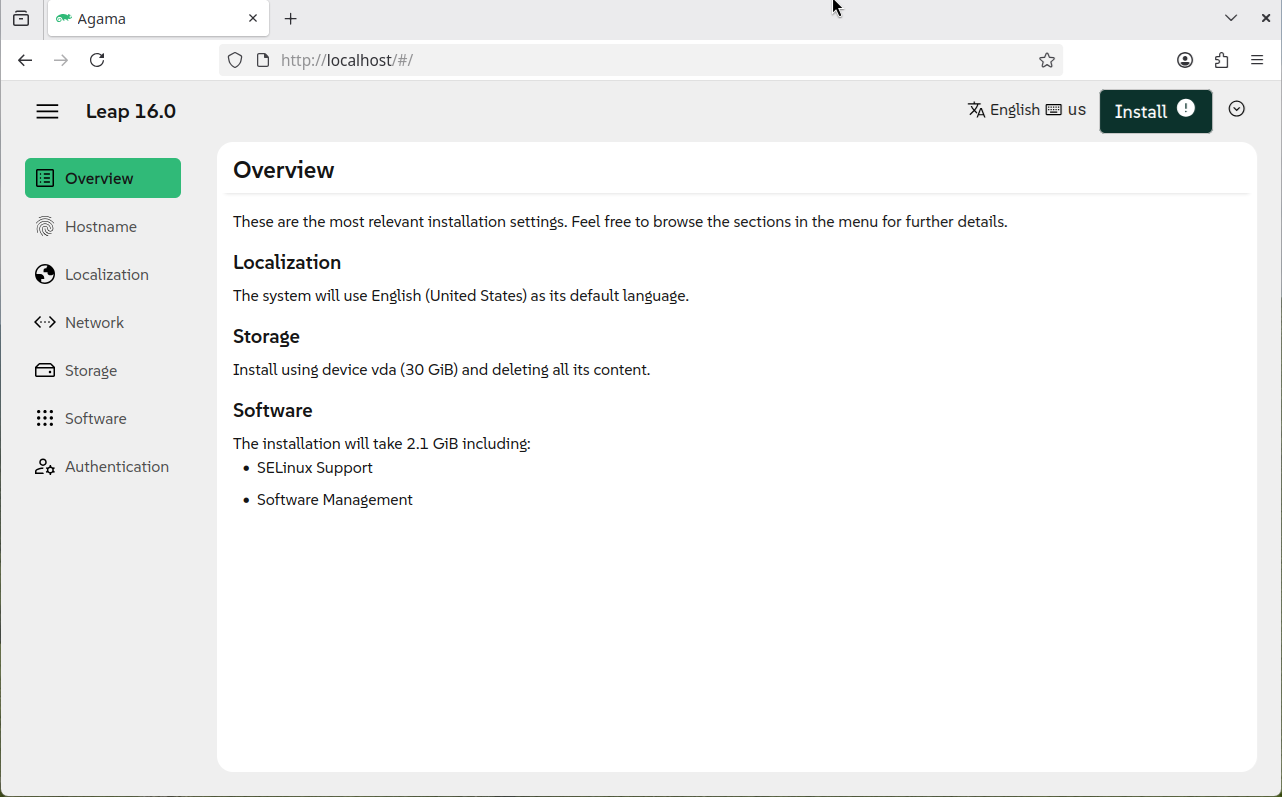This screenshot has width=1282, height=797.
Task: Expand the browser tab list dropdown
Action: pos(1231,18)
